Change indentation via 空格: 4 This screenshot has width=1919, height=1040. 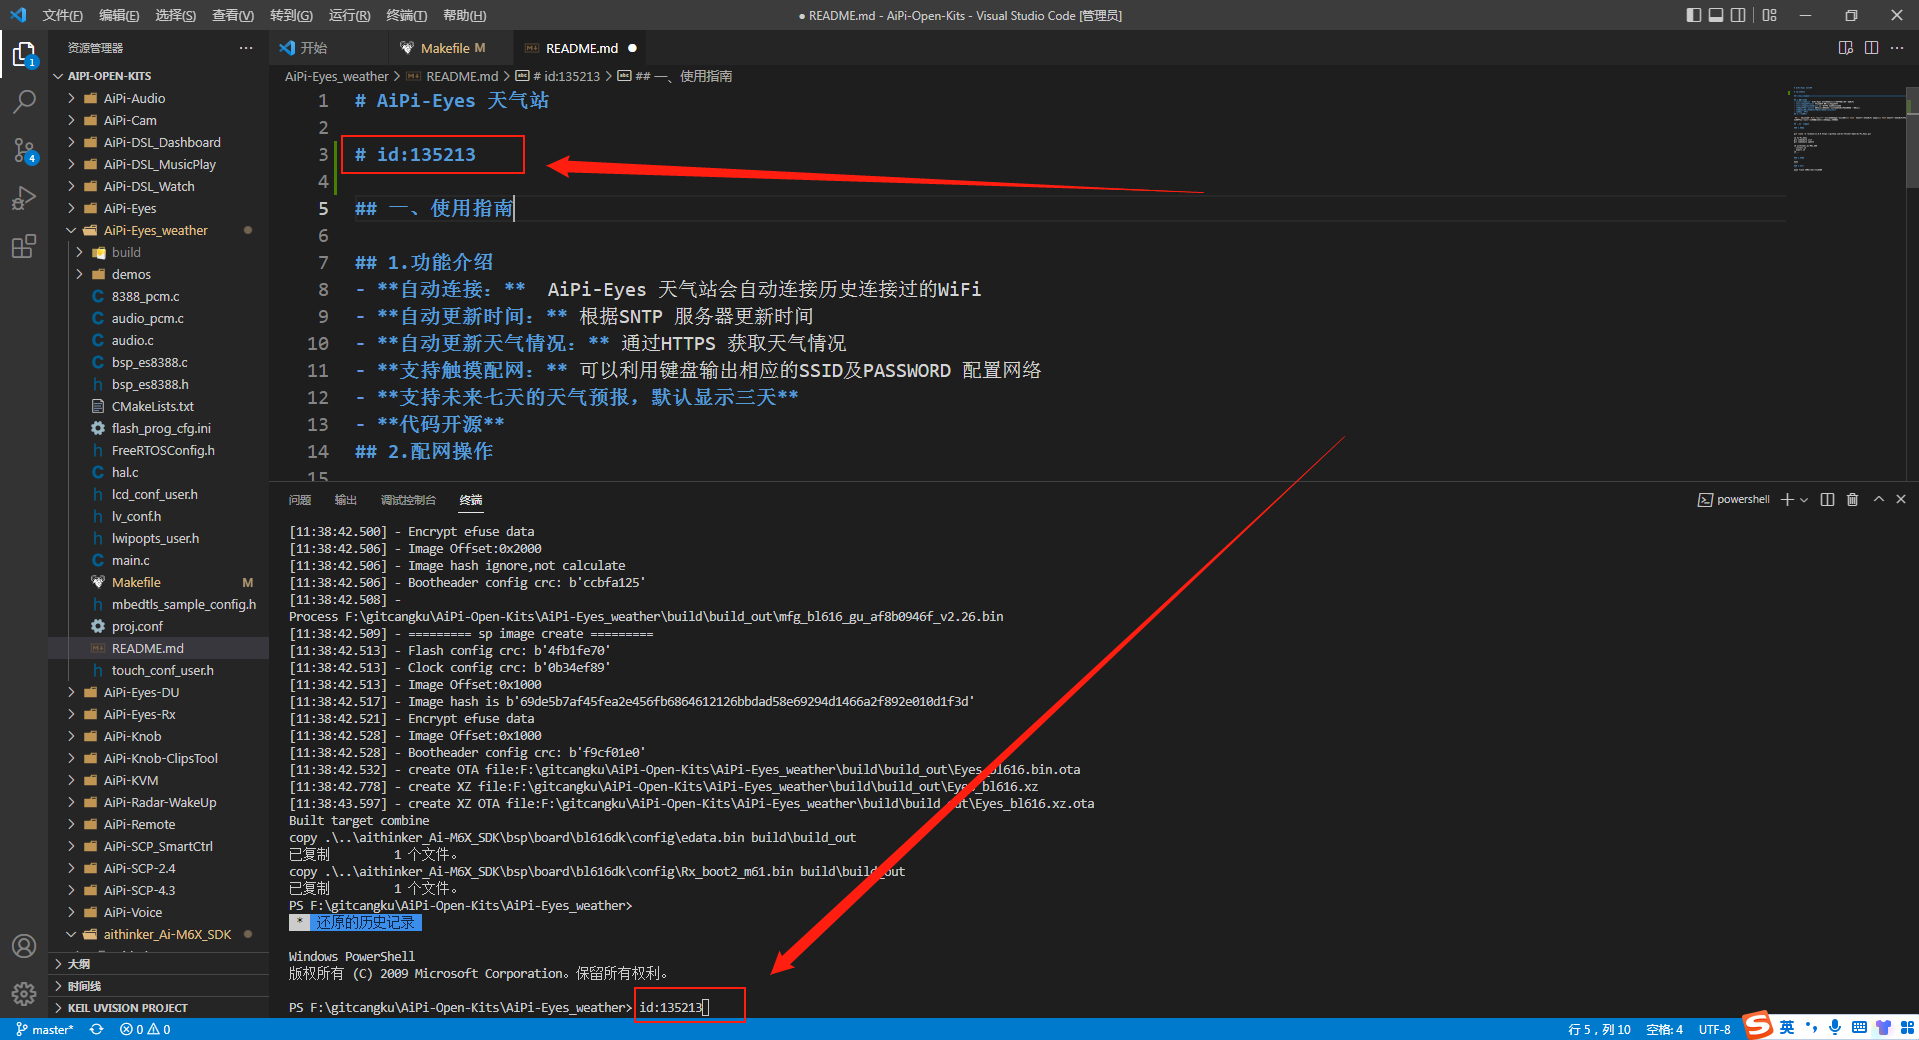click(x=1664, y=1029)
